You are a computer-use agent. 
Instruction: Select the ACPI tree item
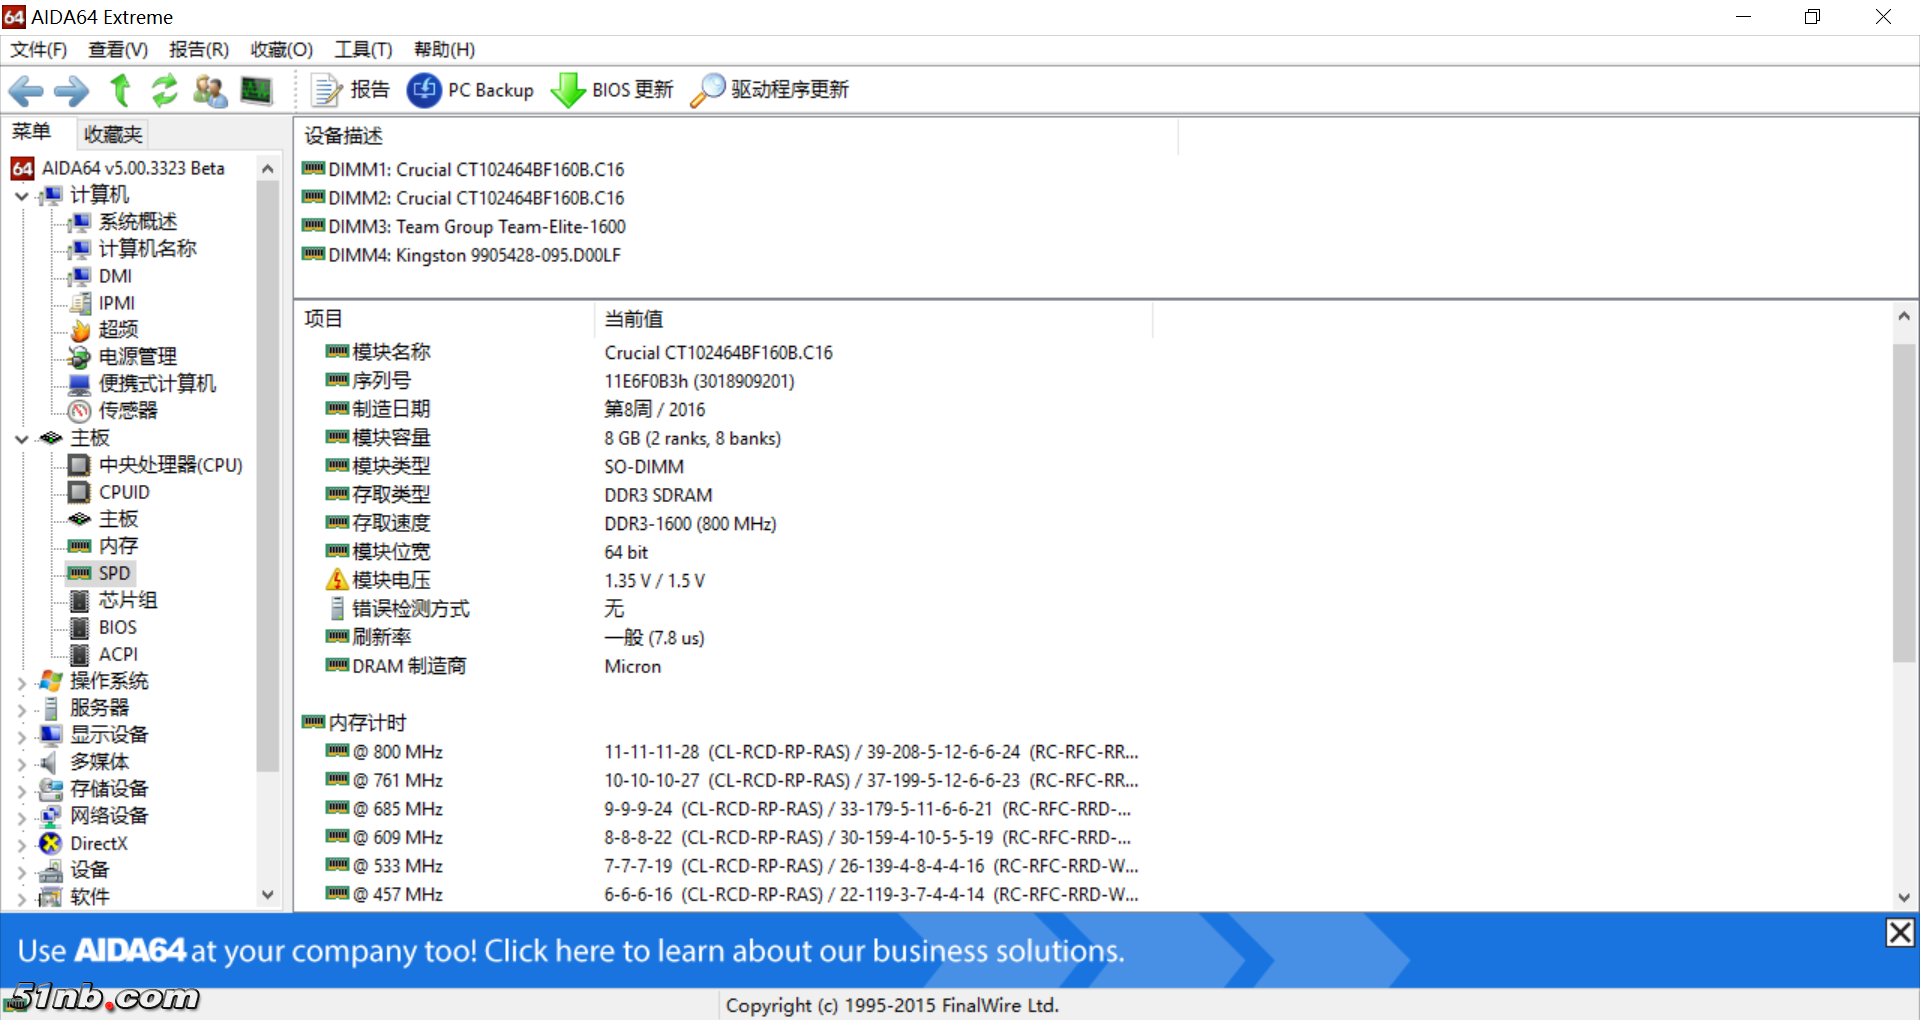[x=118, y=654]
